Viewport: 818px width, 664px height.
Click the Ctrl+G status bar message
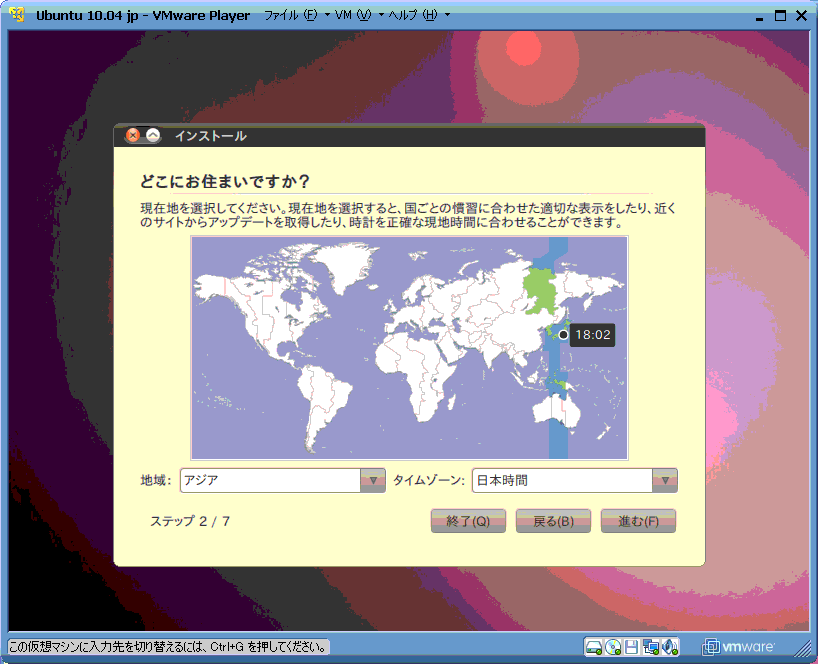(x=169, y=647)
